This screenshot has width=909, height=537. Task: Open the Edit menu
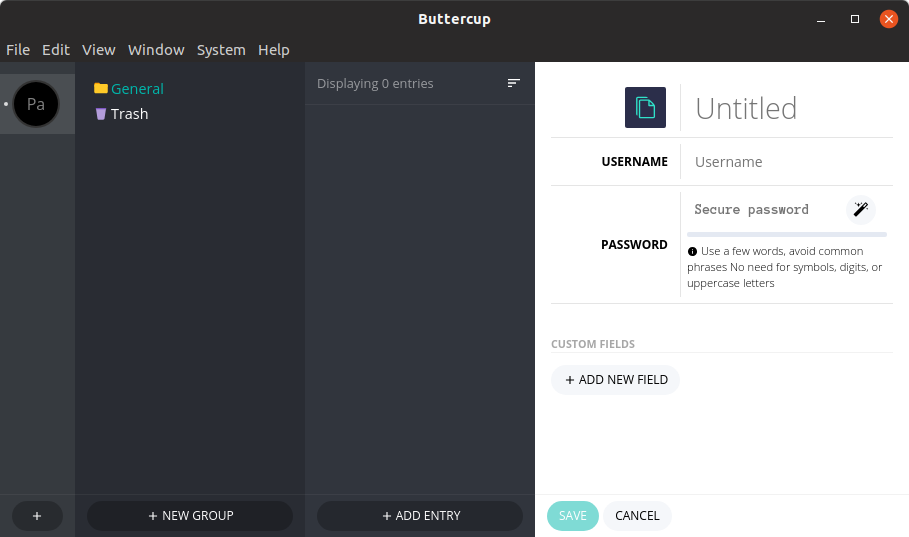[x=56, y=50]
